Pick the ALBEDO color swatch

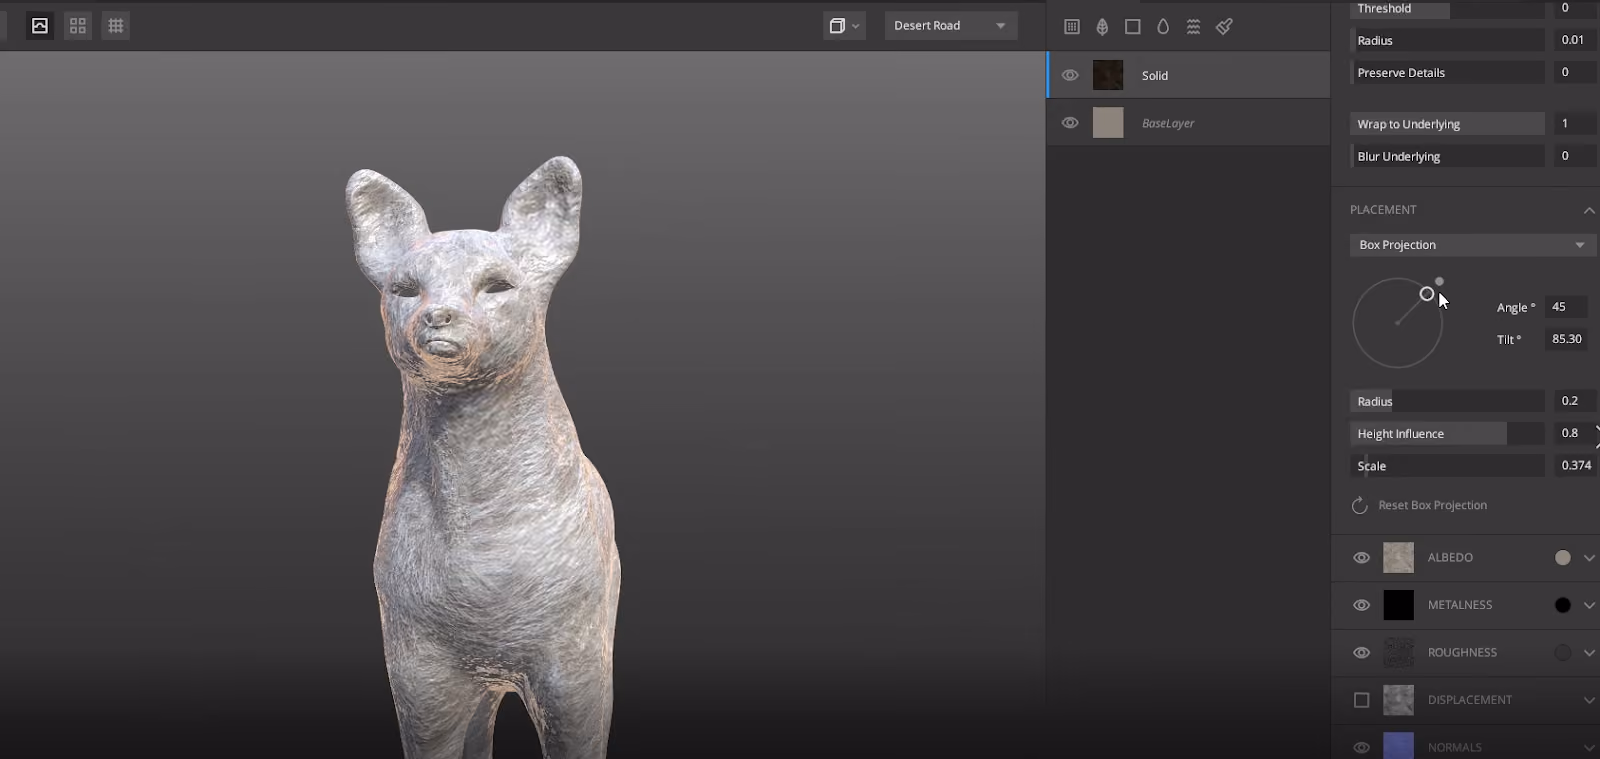point(1563,558)
